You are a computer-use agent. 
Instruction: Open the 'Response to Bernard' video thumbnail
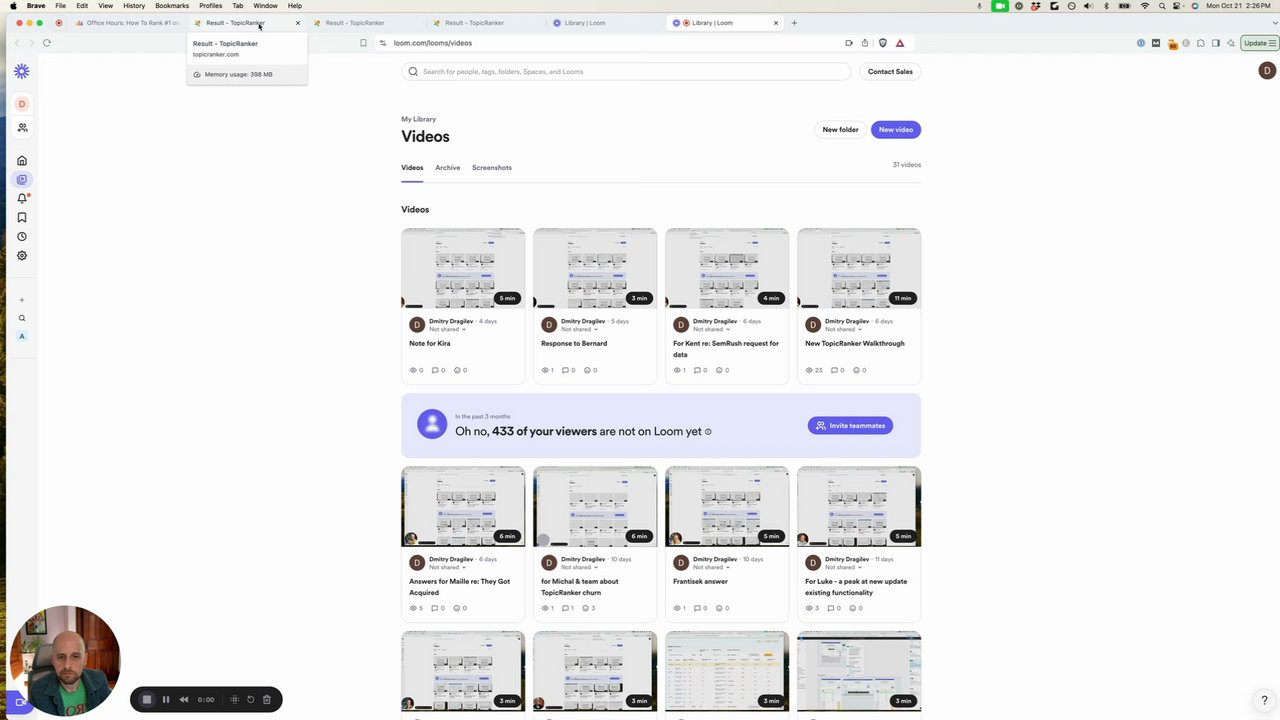point(595,268)
